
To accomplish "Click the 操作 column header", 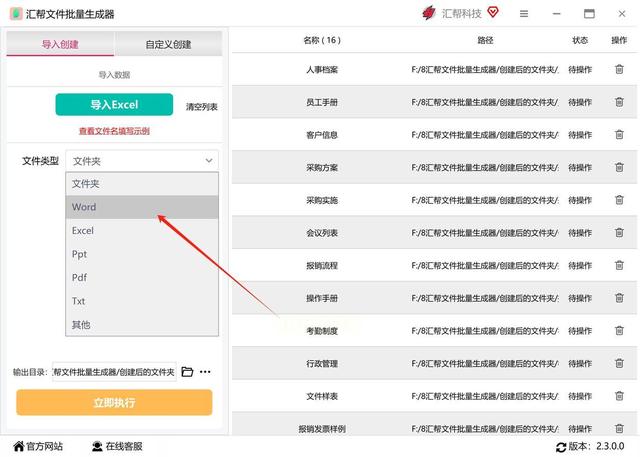I will click(619, 40).
